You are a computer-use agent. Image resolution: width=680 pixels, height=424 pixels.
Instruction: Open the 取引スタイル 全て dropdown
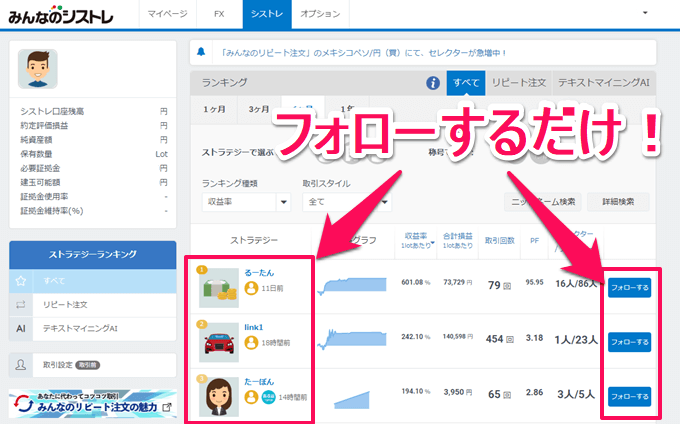(347, 202)
